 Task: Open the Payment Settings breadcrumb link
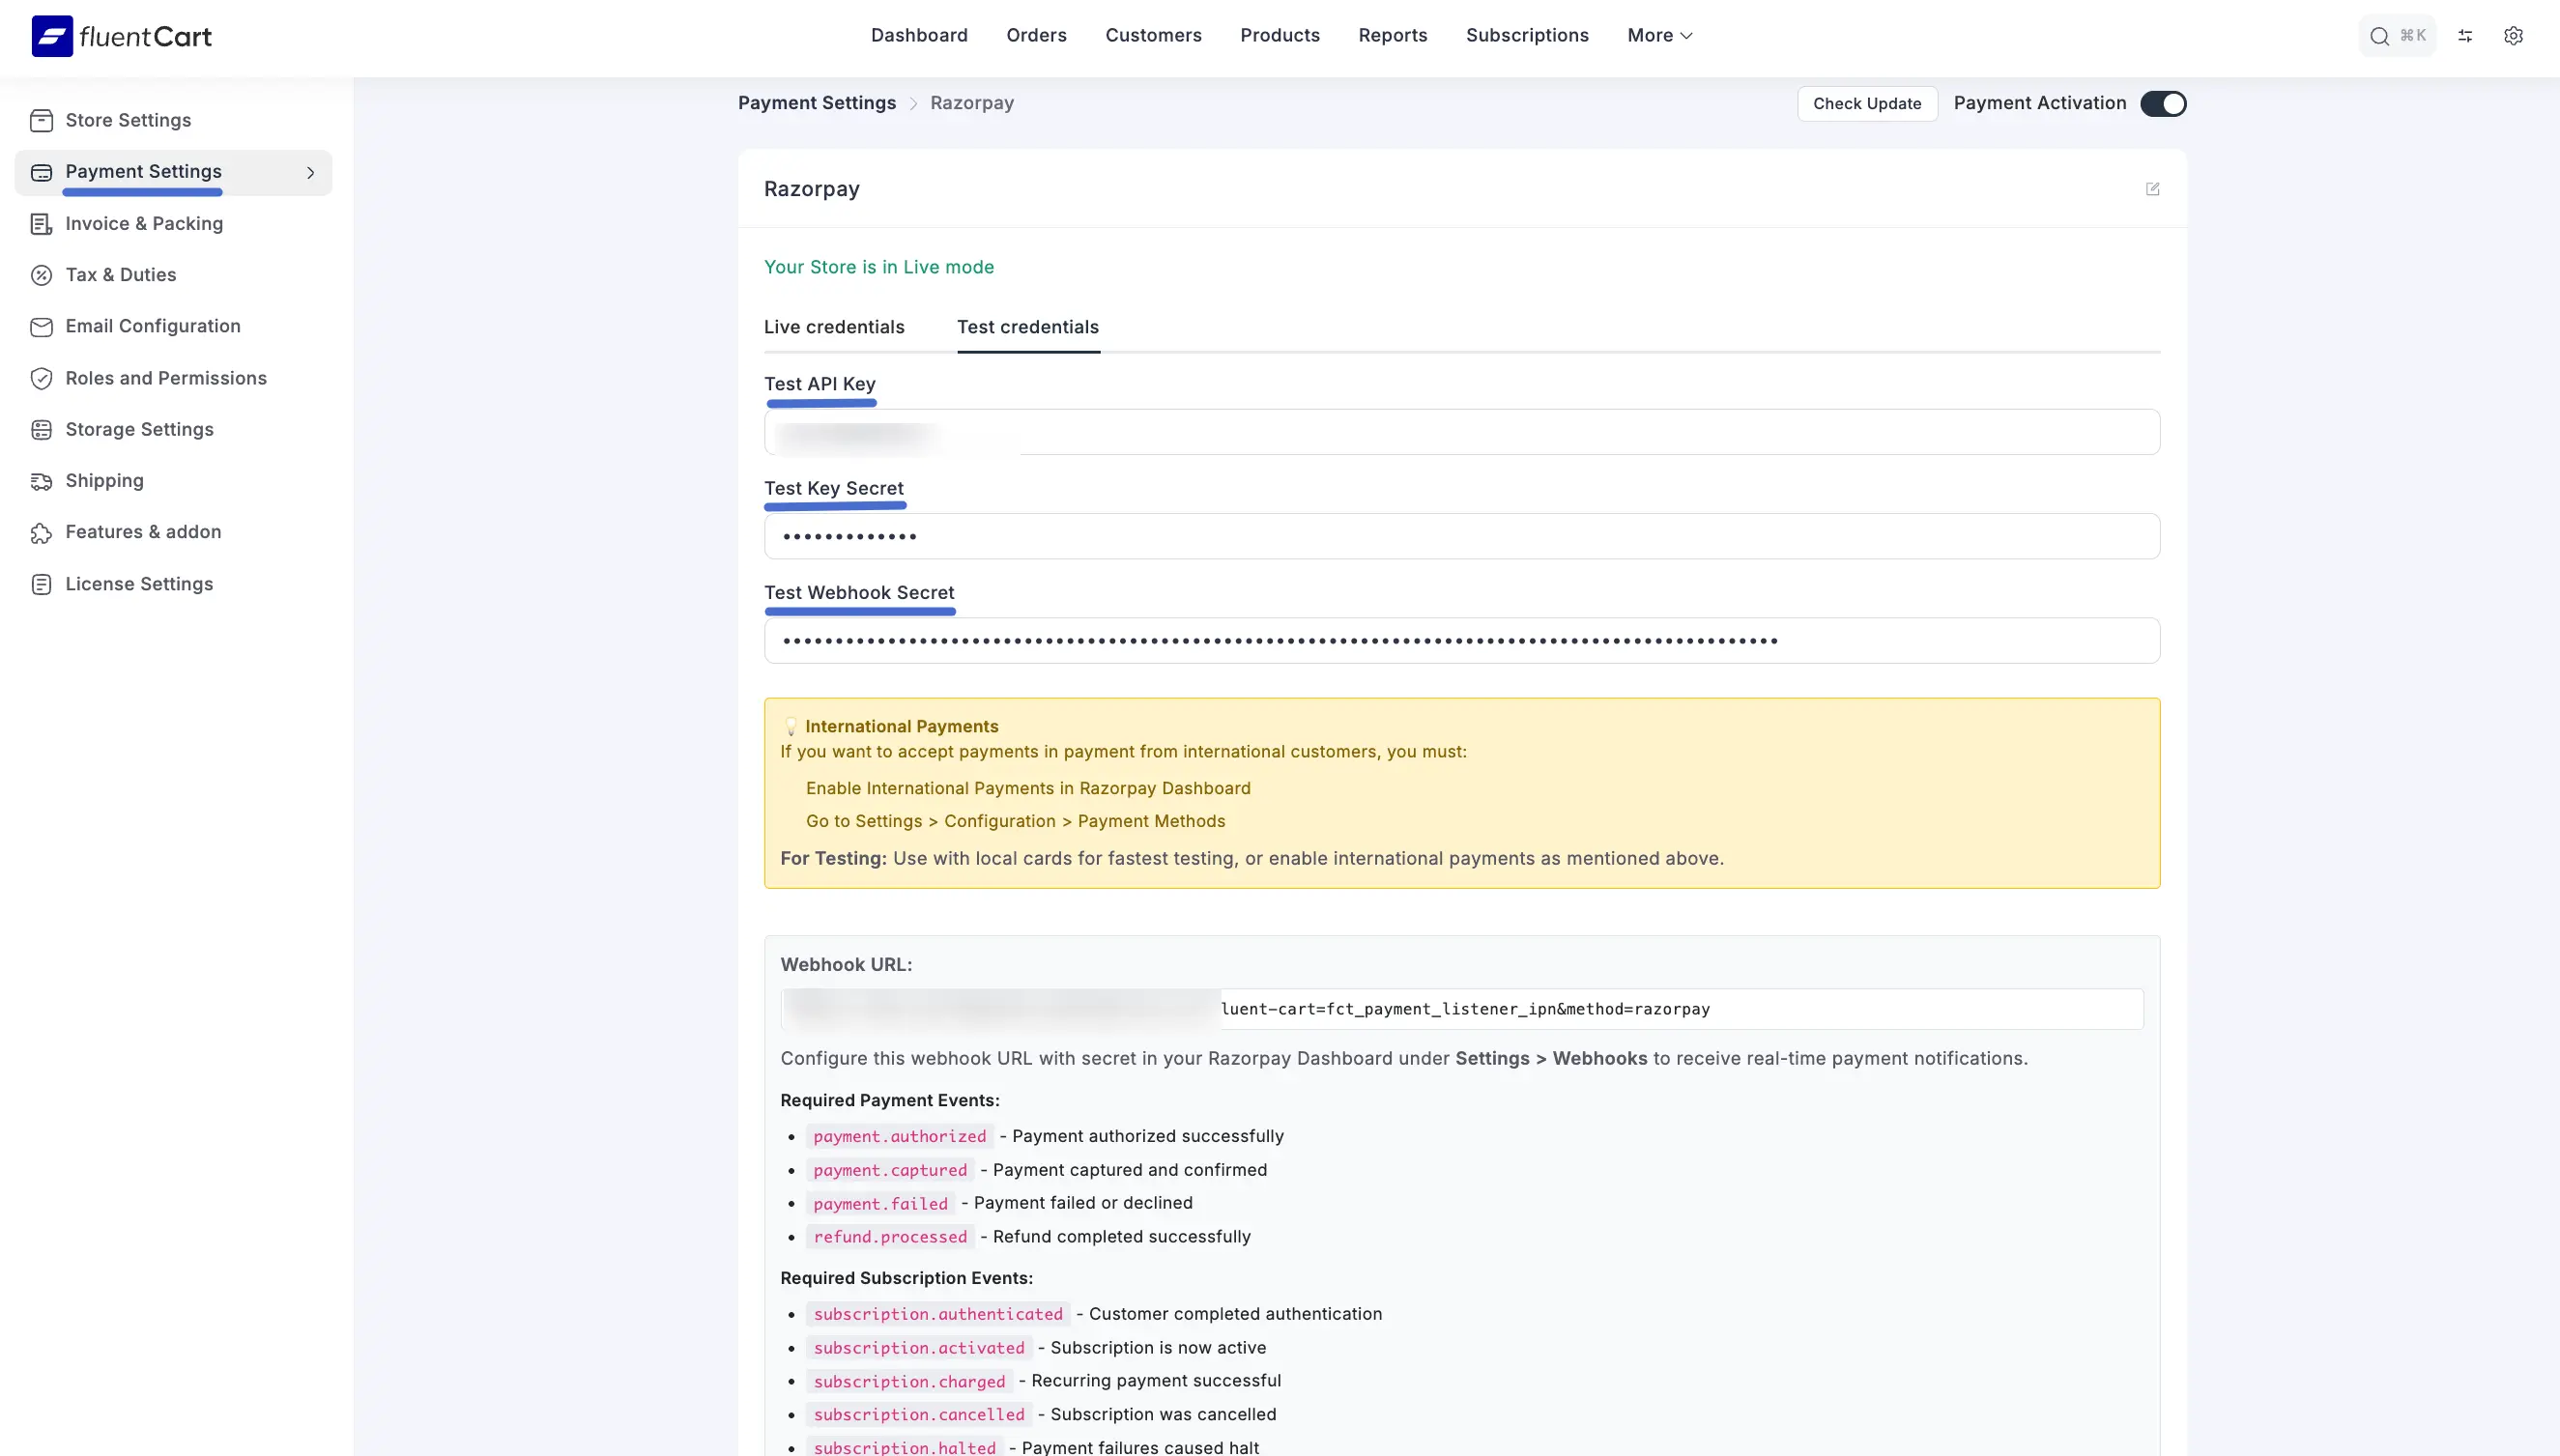click(x=817, y=103)
